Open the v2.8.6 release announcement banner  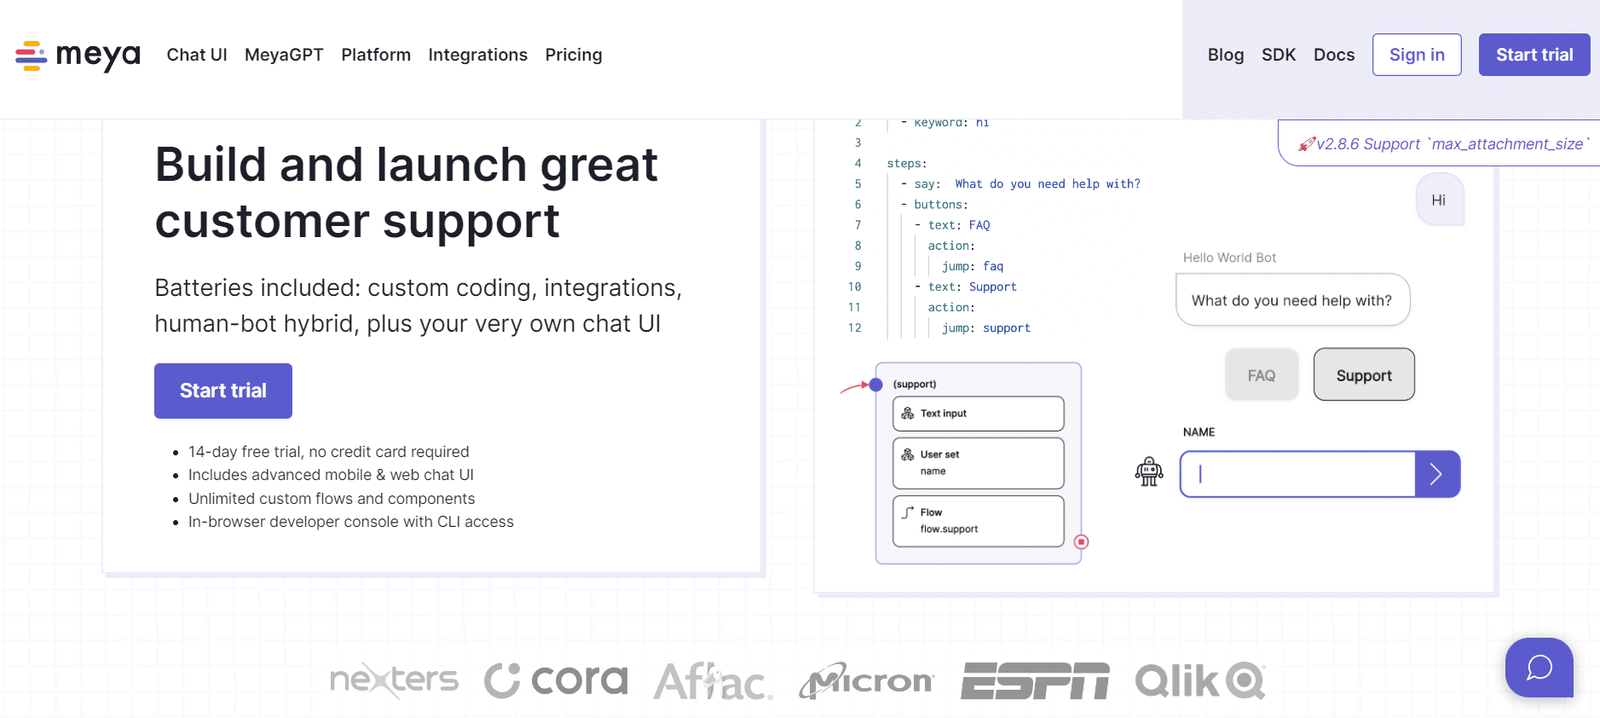(x=1440, y=144)
